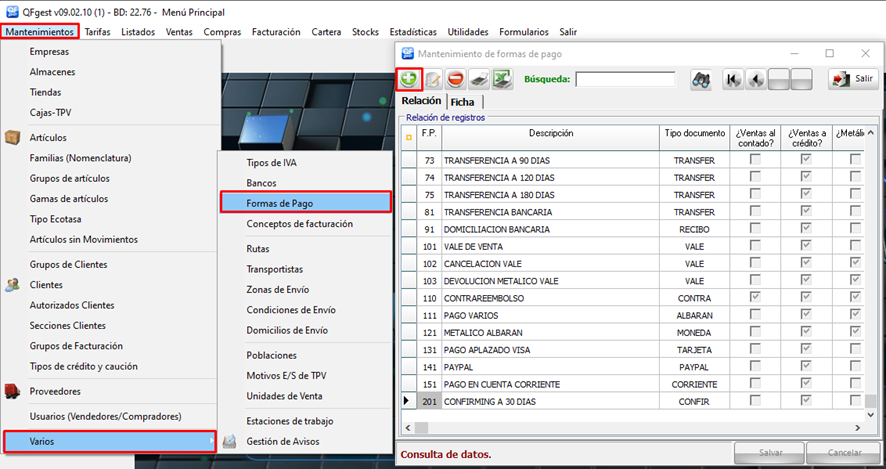
Task: Click the formas de pago window icon
Action: 407,54
